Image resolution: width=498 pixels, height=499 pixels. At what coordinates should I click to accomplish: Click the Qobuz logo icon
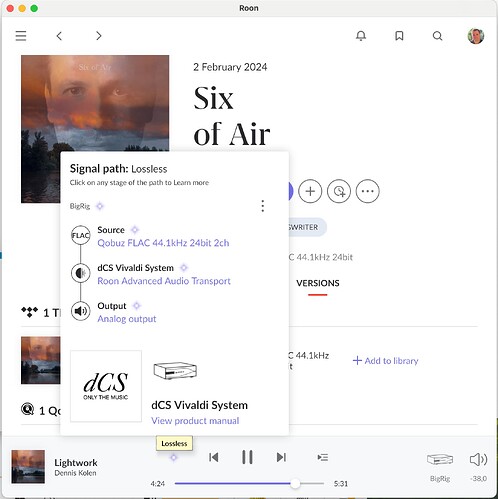point(27,409)
